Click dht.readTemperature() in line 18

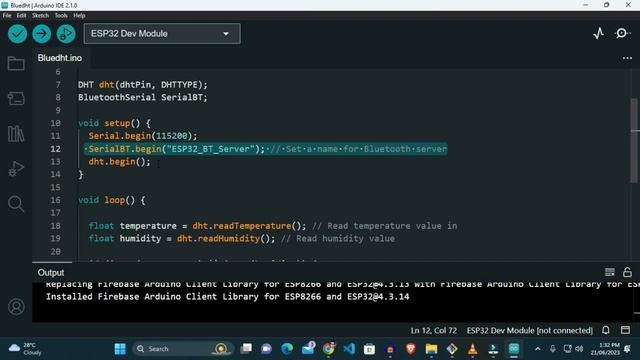tap(249, 226)
